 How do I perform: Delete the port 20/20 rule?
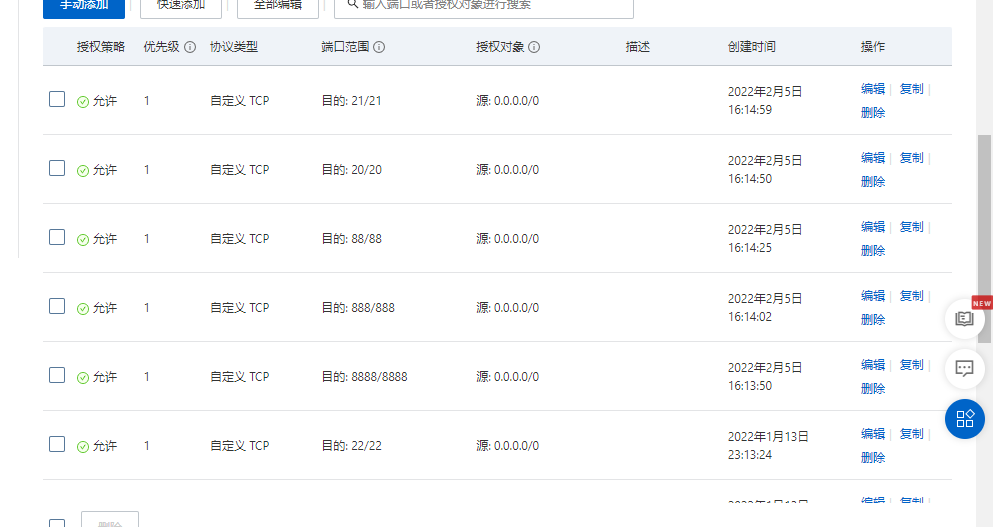[873, 182]
